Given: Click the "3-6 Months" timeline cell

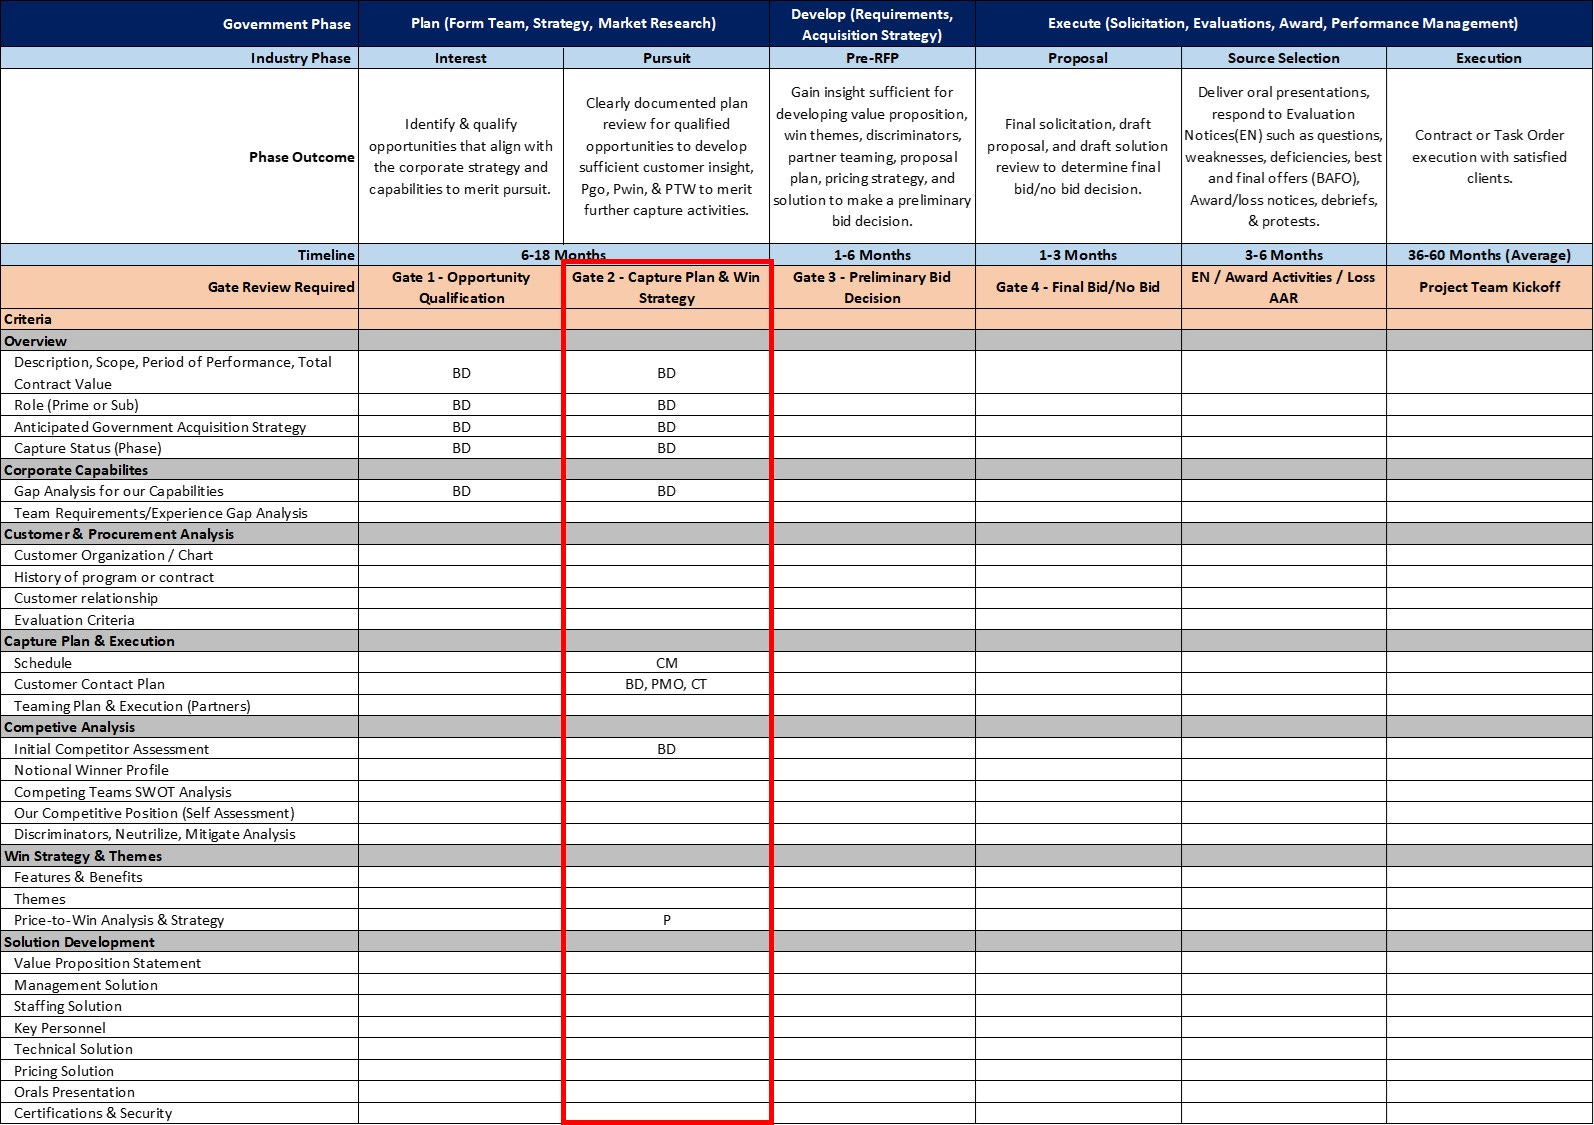Looking at the screenshot, I should coord(1284,255).
